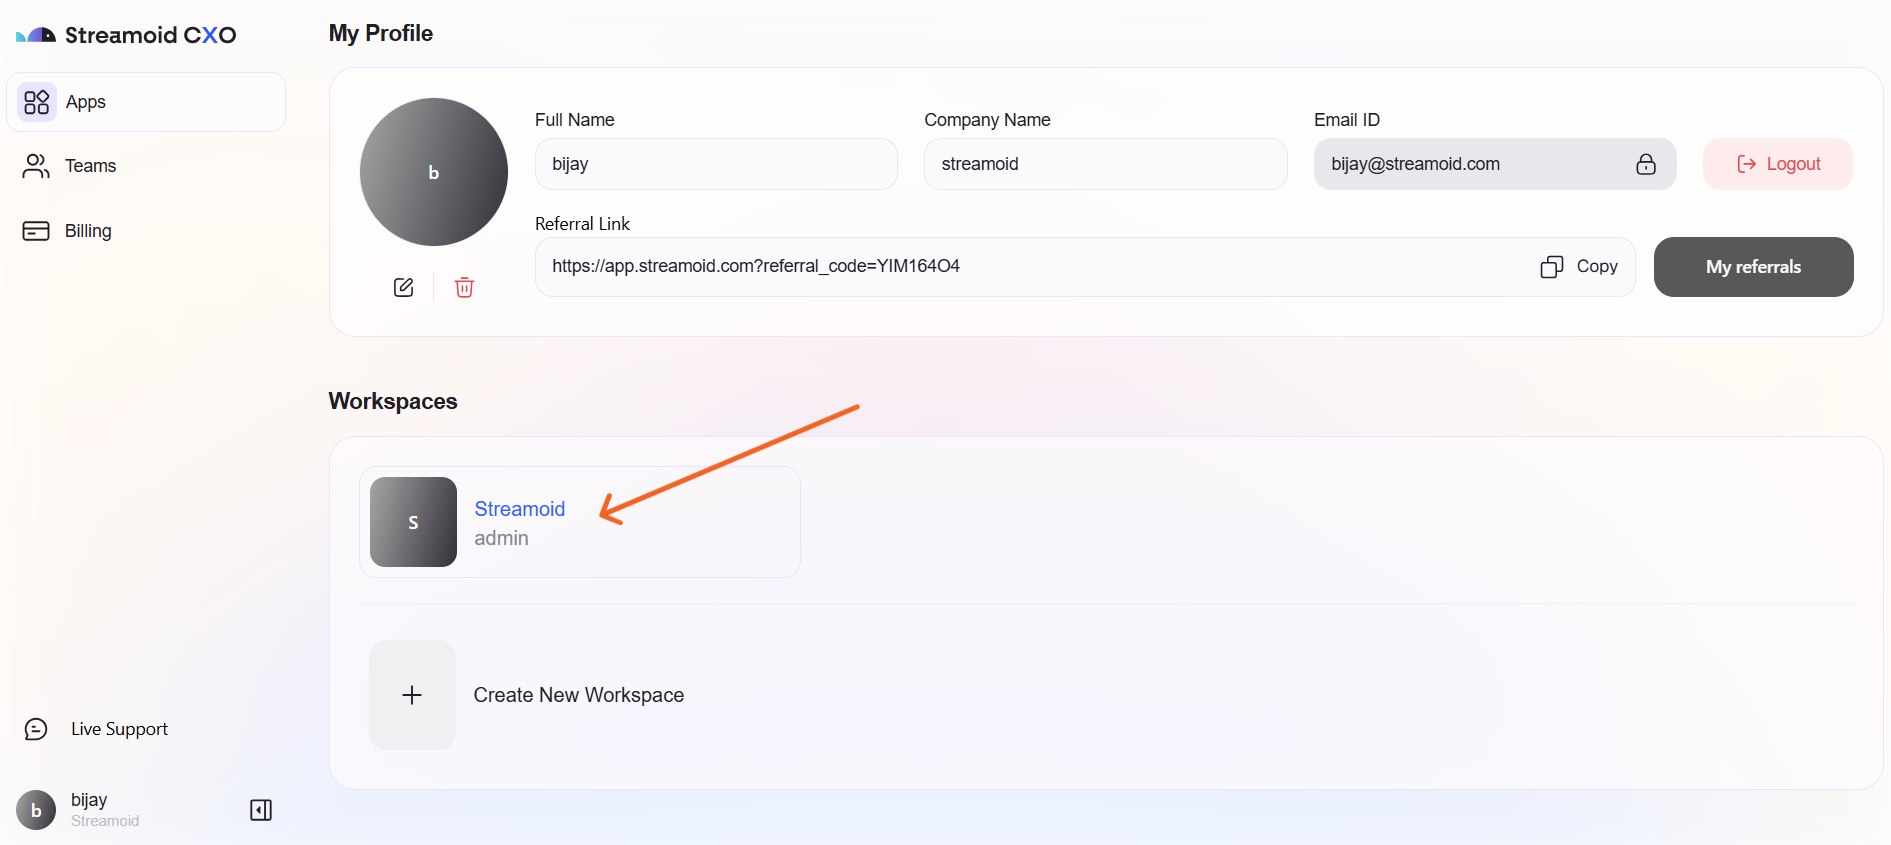Screen dimensions: 1891x845
Task: Open the Apps menu in sidebar
Action: 86,102
